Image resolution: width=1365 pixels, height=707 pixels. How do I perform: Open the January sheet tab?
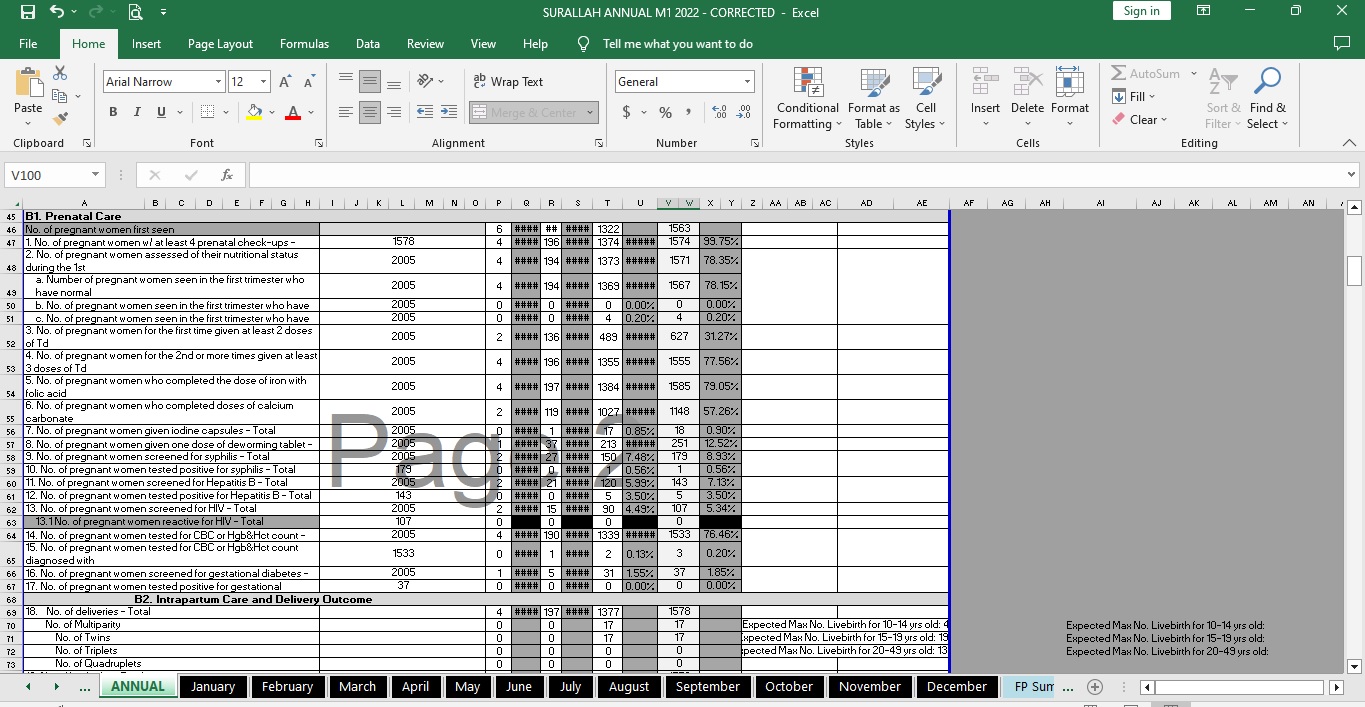point(213,687)
